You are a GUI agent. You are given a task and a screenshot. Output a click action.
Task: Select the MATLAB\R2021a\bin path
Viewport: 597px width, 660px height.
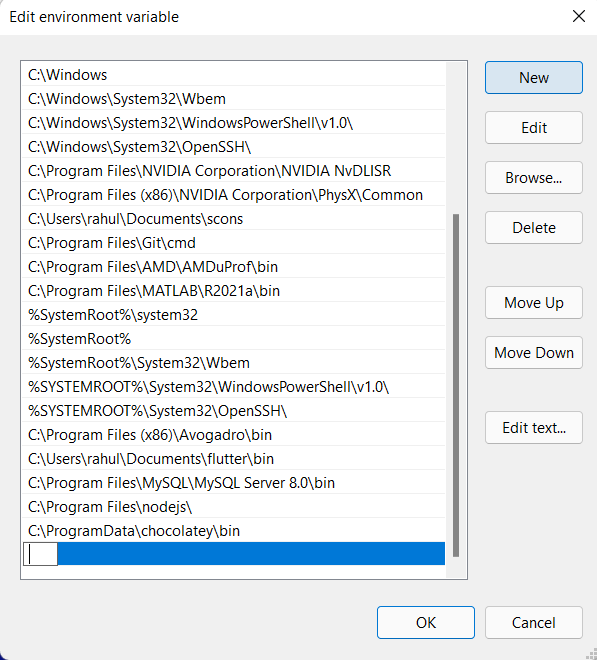click(234, 291)
